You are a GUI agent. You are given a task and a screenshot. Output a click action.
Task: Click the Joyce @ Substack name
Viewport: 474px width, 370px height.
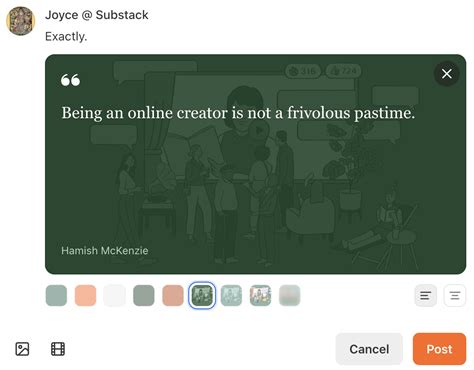97,15
